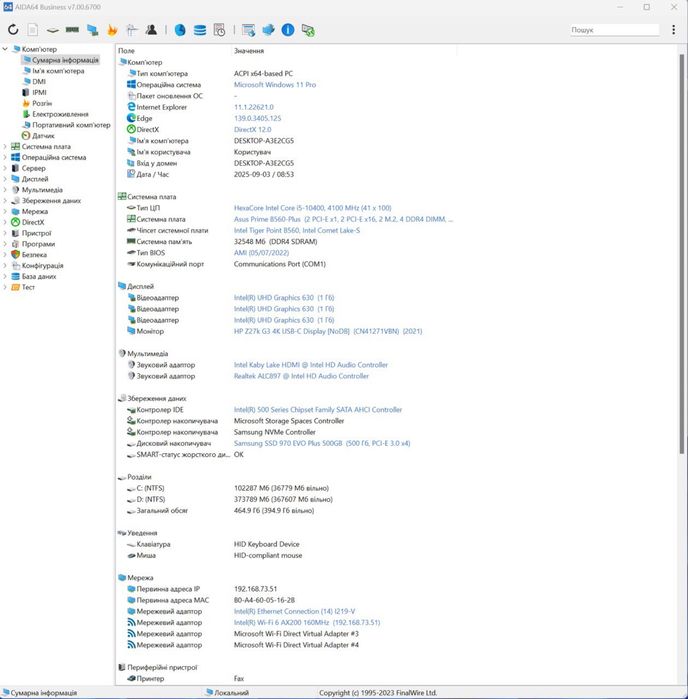
Task: Expand the Дисплей tree node
Action: tap(5, 179)
